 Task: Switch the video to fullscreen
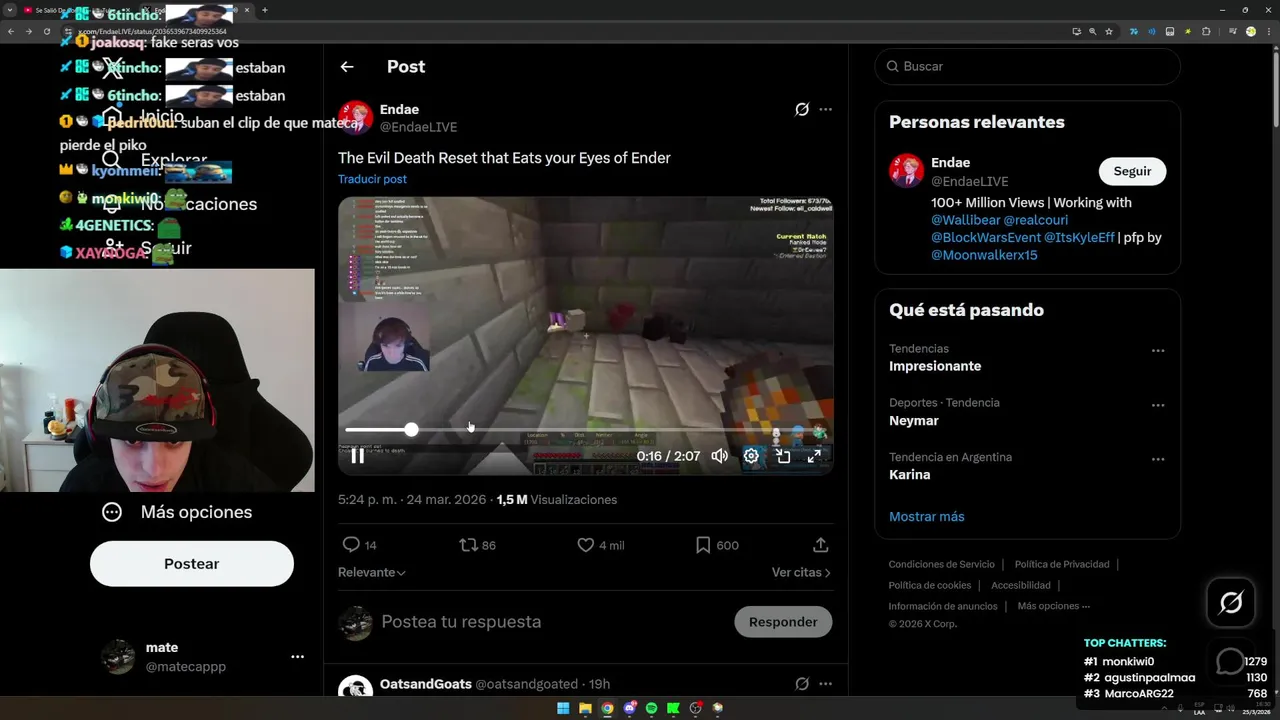[x=814, y=456]
